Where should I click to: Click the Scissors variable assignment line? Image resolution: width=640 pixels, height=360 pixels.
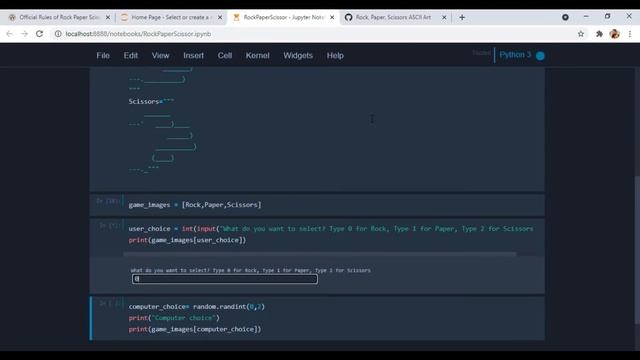(151, 101)
